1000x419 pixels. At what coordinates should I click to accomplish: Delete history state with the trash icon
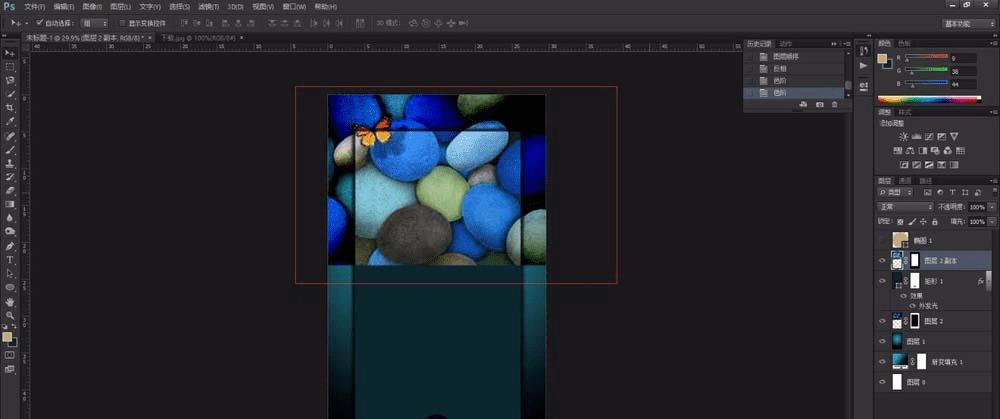coord(835,104)
